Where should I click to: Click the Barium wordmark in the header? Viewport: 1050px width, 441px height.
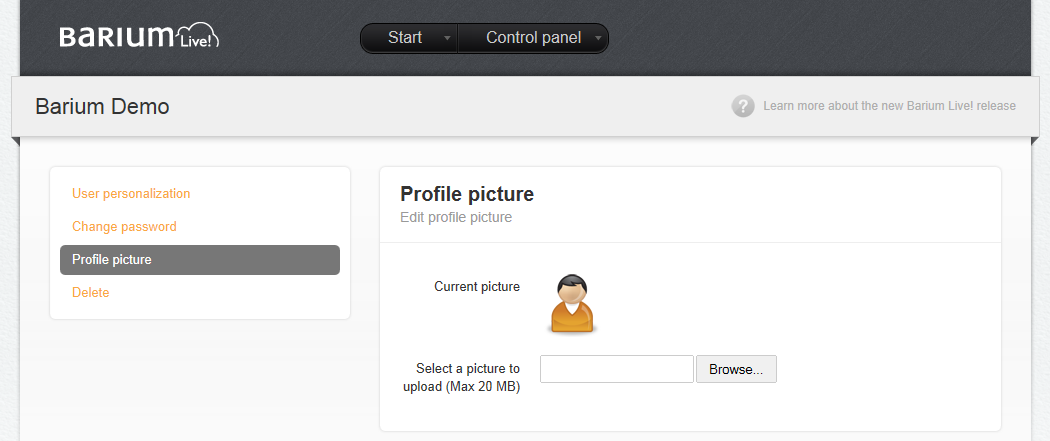pos(117,37)
